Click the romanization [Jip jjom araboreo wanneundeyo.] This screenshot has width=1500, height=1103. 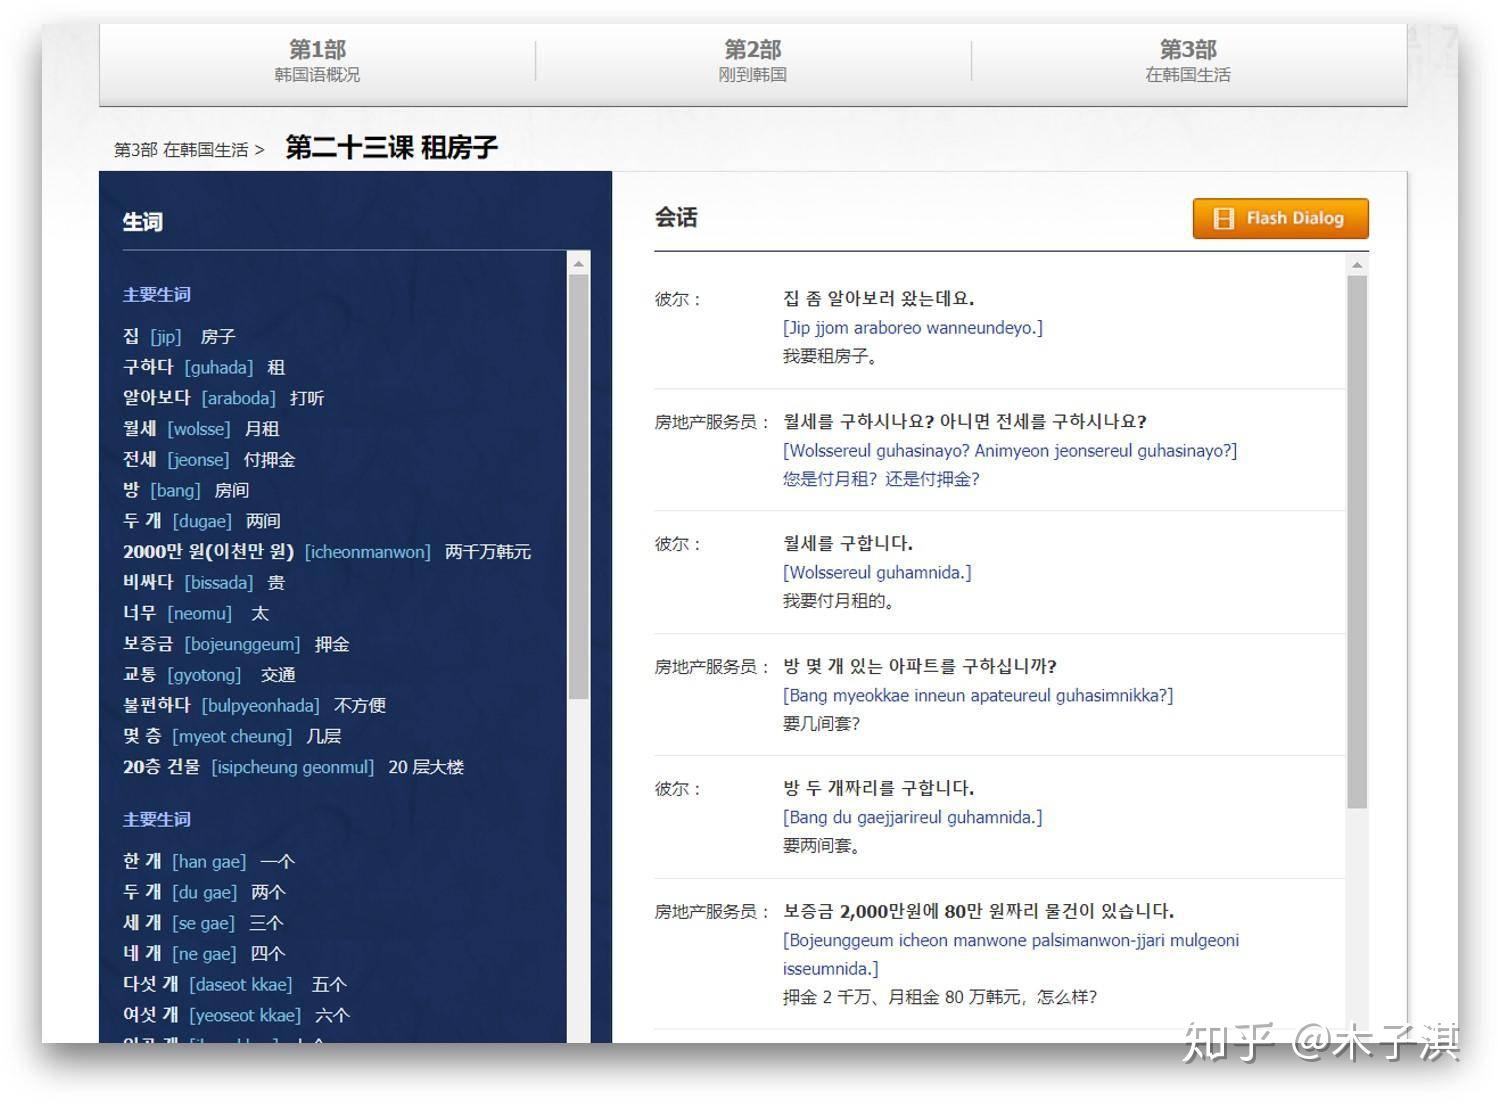tap(911, 327)
